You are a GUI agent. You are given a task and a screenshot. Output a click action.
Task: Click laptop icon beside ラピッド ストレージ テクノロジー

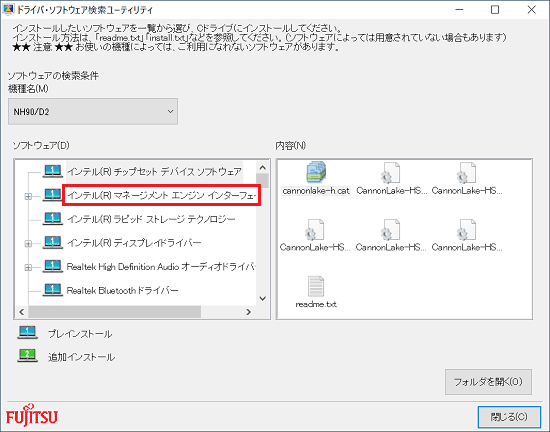pyautogui.click(x=53, y=219)
